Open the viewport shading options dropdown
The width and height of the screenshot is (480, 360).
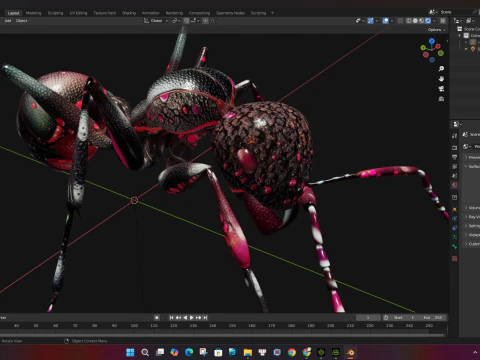pyautogui.click(x=434, y=21)
